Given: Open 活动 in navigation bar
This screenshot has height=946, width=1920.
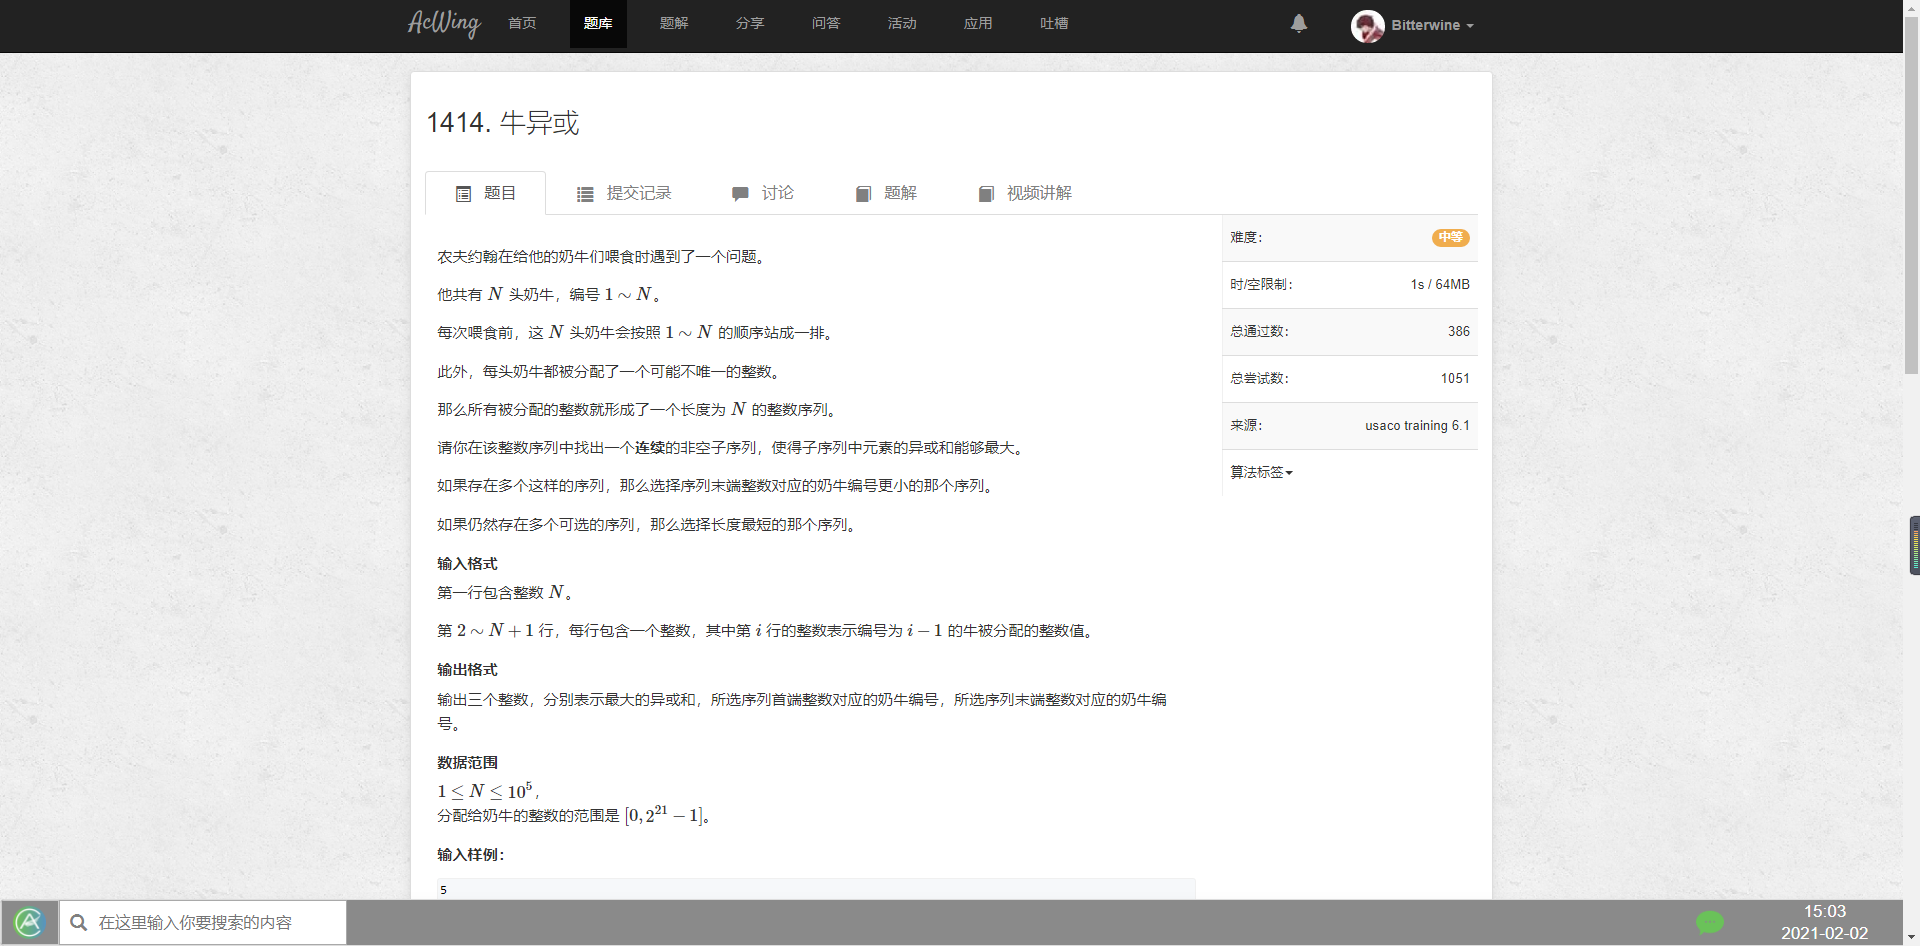Looking at the screenshot, I should [x=902, y=23].
